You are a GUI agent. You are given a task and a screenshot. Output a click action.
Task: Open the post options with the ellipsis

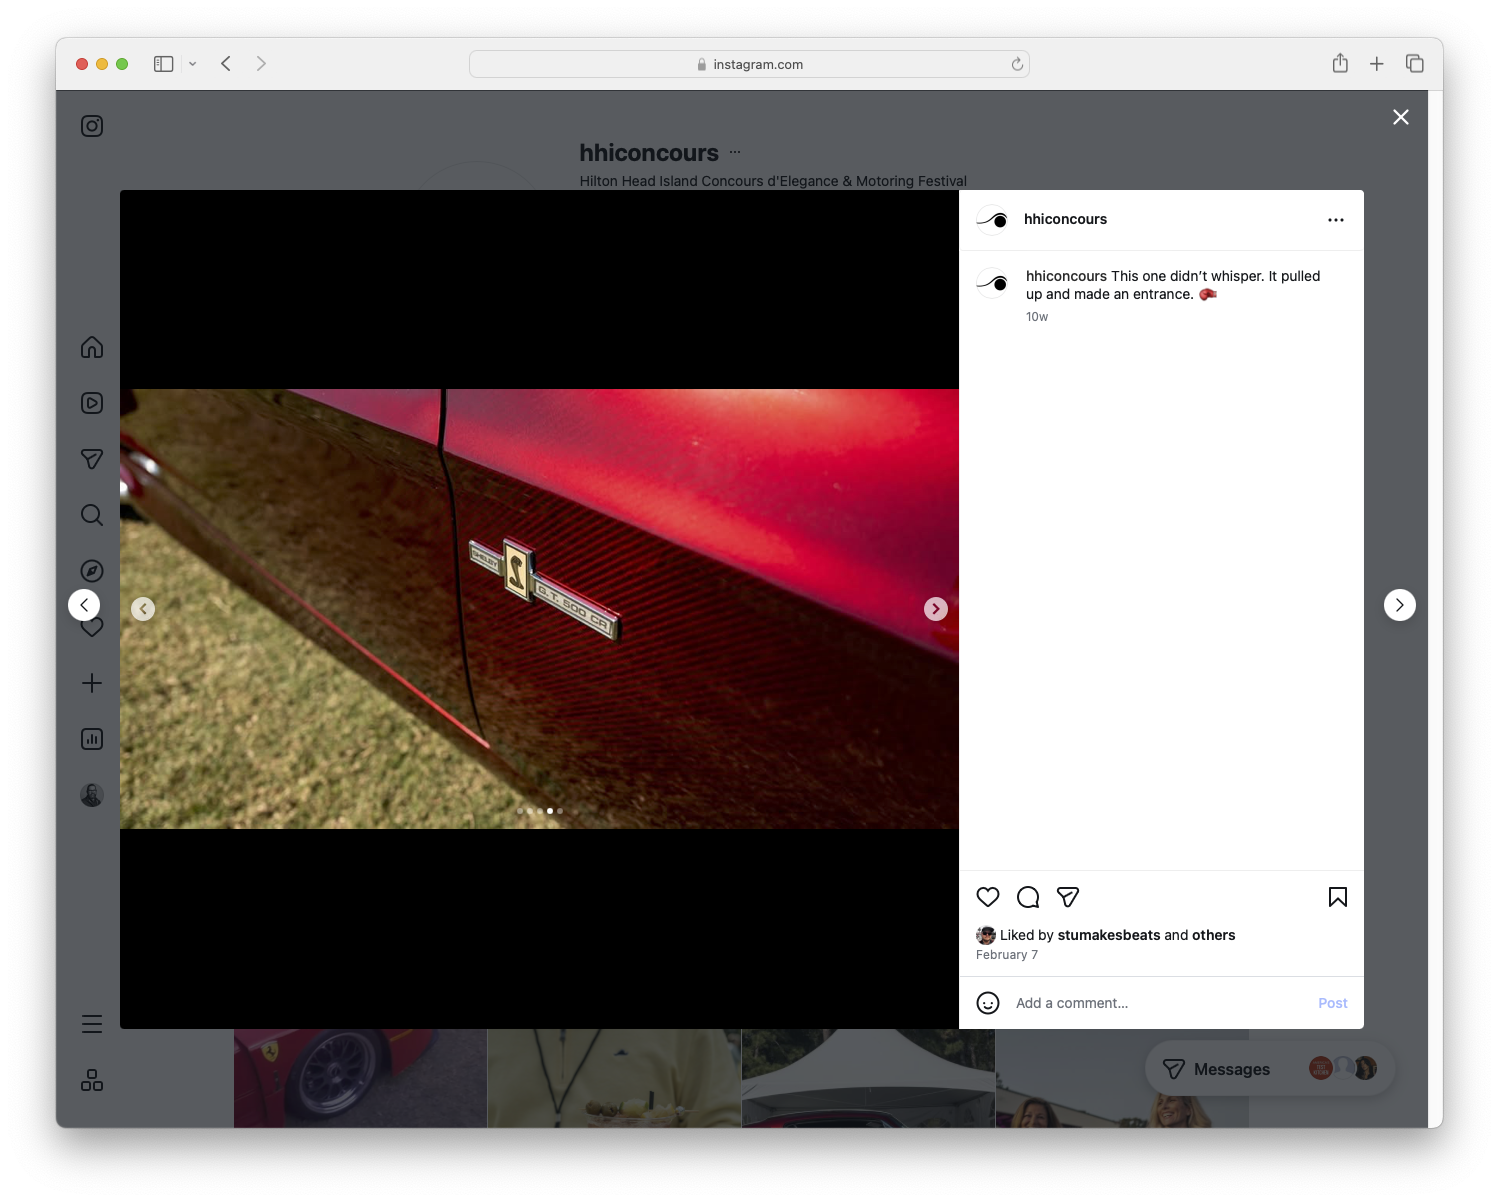pos(1336,219)
